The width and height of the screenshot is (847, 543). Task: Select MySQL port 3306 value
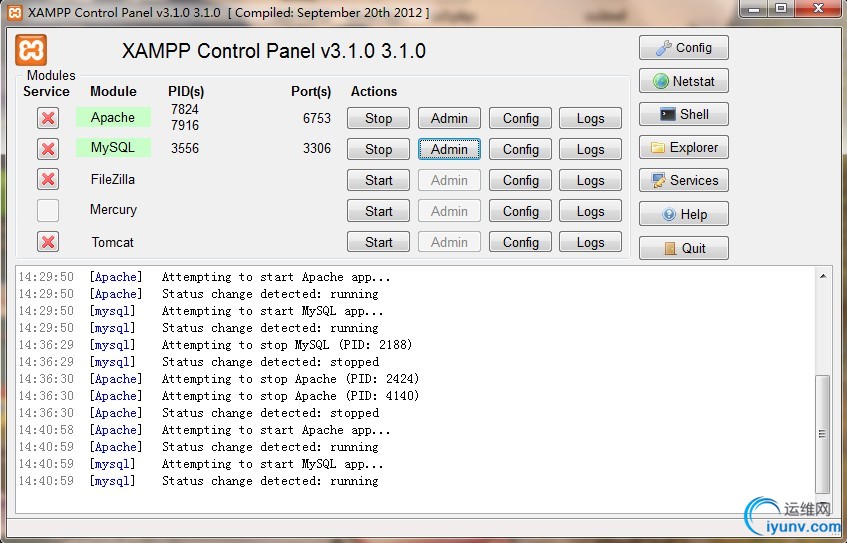tap(317, 148)
